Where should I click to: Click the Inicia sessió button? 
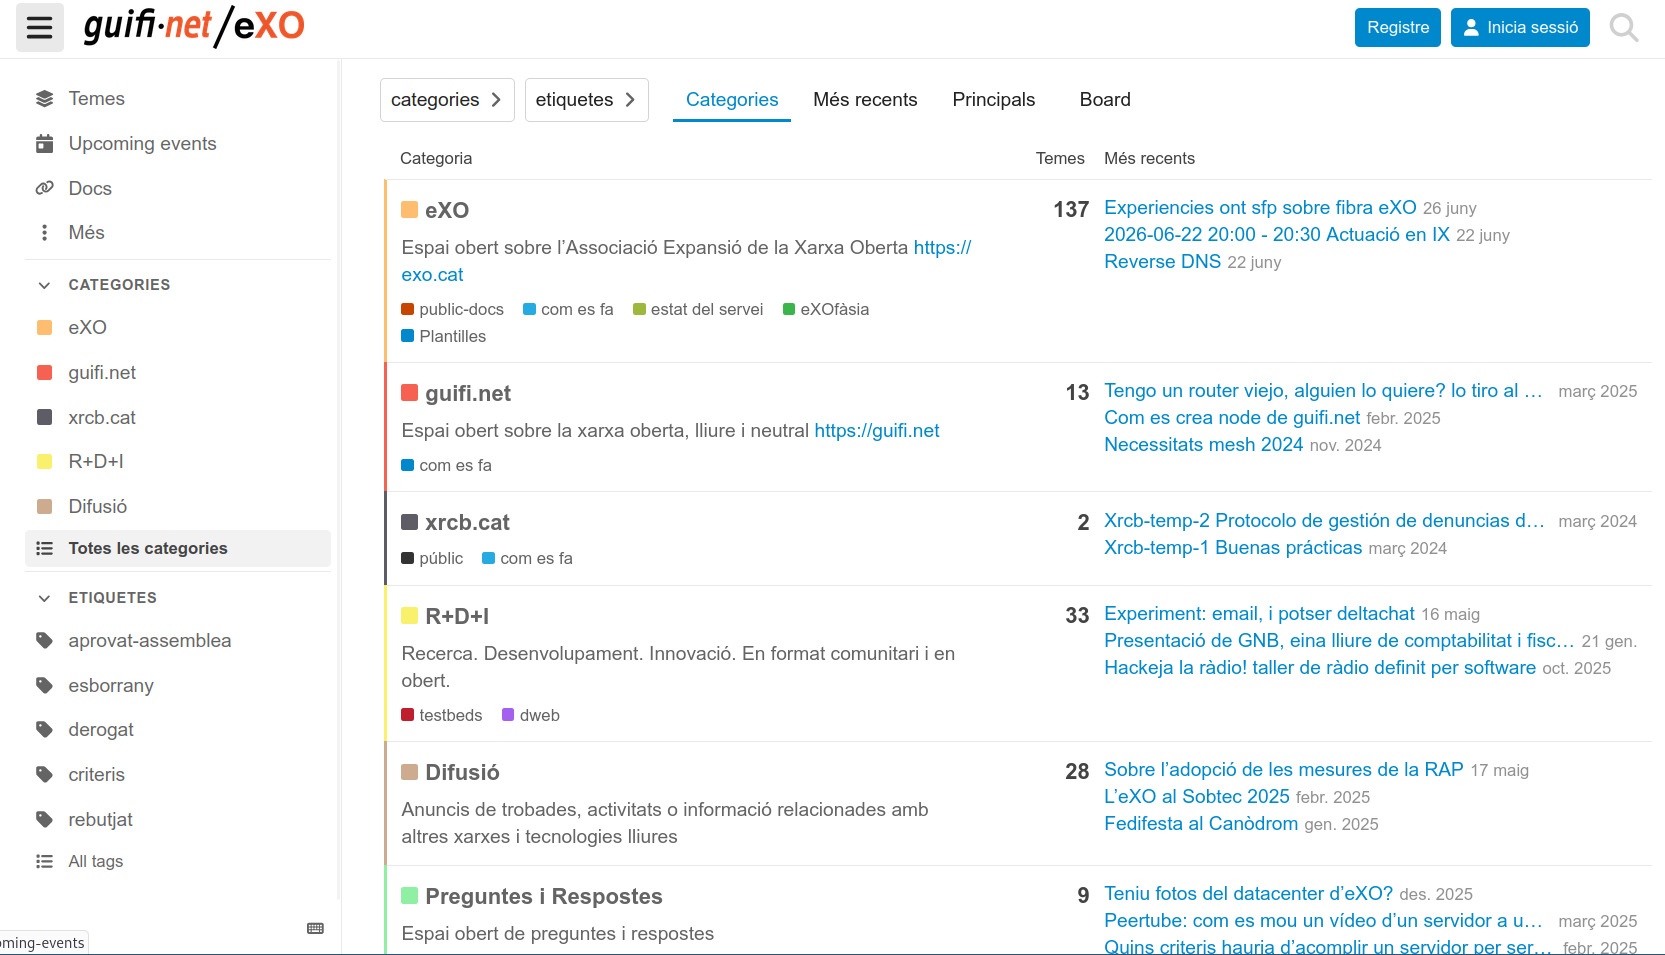point(1520,27)
